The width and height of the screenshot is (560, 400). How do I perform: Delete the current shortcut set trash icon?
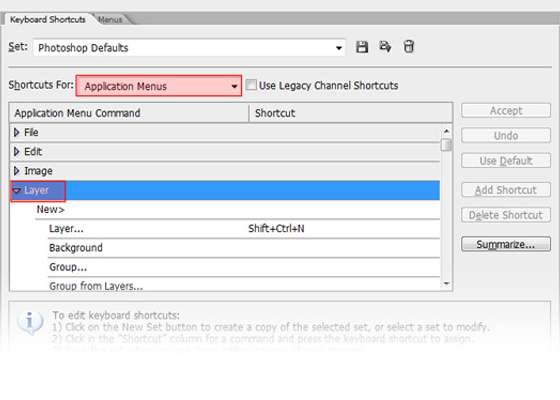coord(409,47)
